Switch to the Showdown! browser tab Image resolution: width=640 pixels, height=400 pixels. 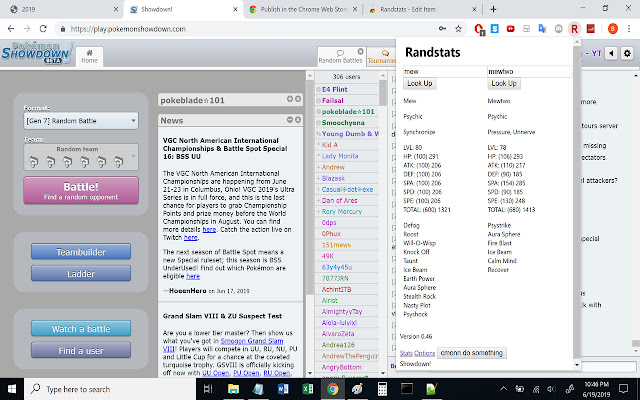click(x=184, y=9)
